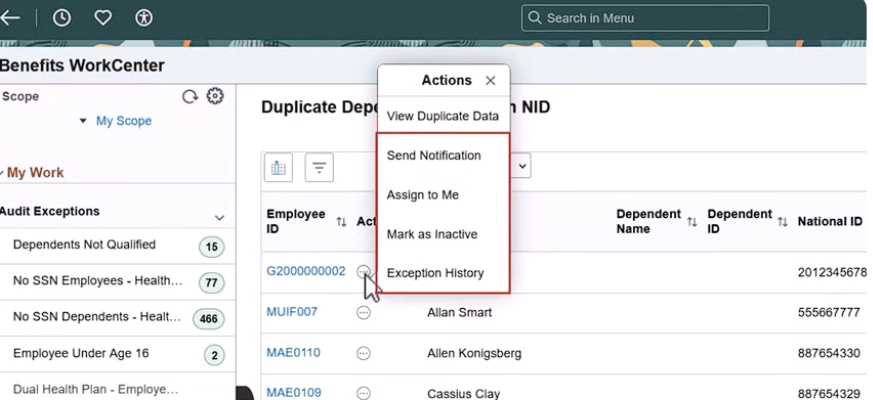Viewport: 873px width, 400px height.
Task: Click the Allan Smart name cell
Action: coord(459,313)
